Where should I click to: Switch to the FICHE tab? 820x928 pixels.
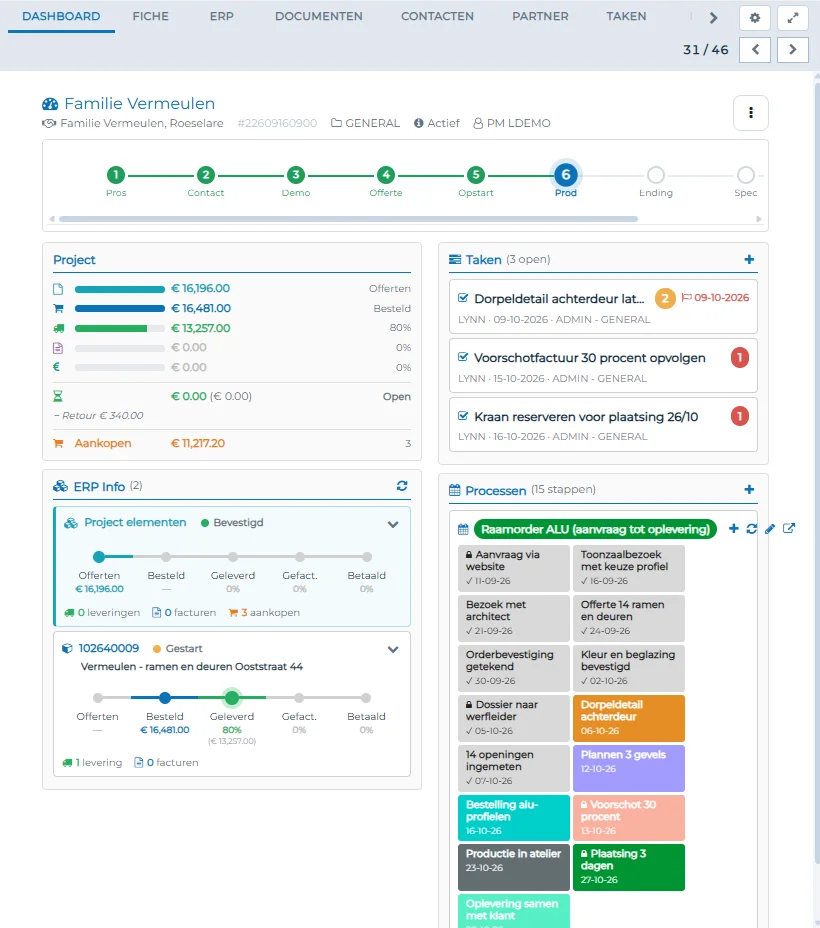(150, 16)
